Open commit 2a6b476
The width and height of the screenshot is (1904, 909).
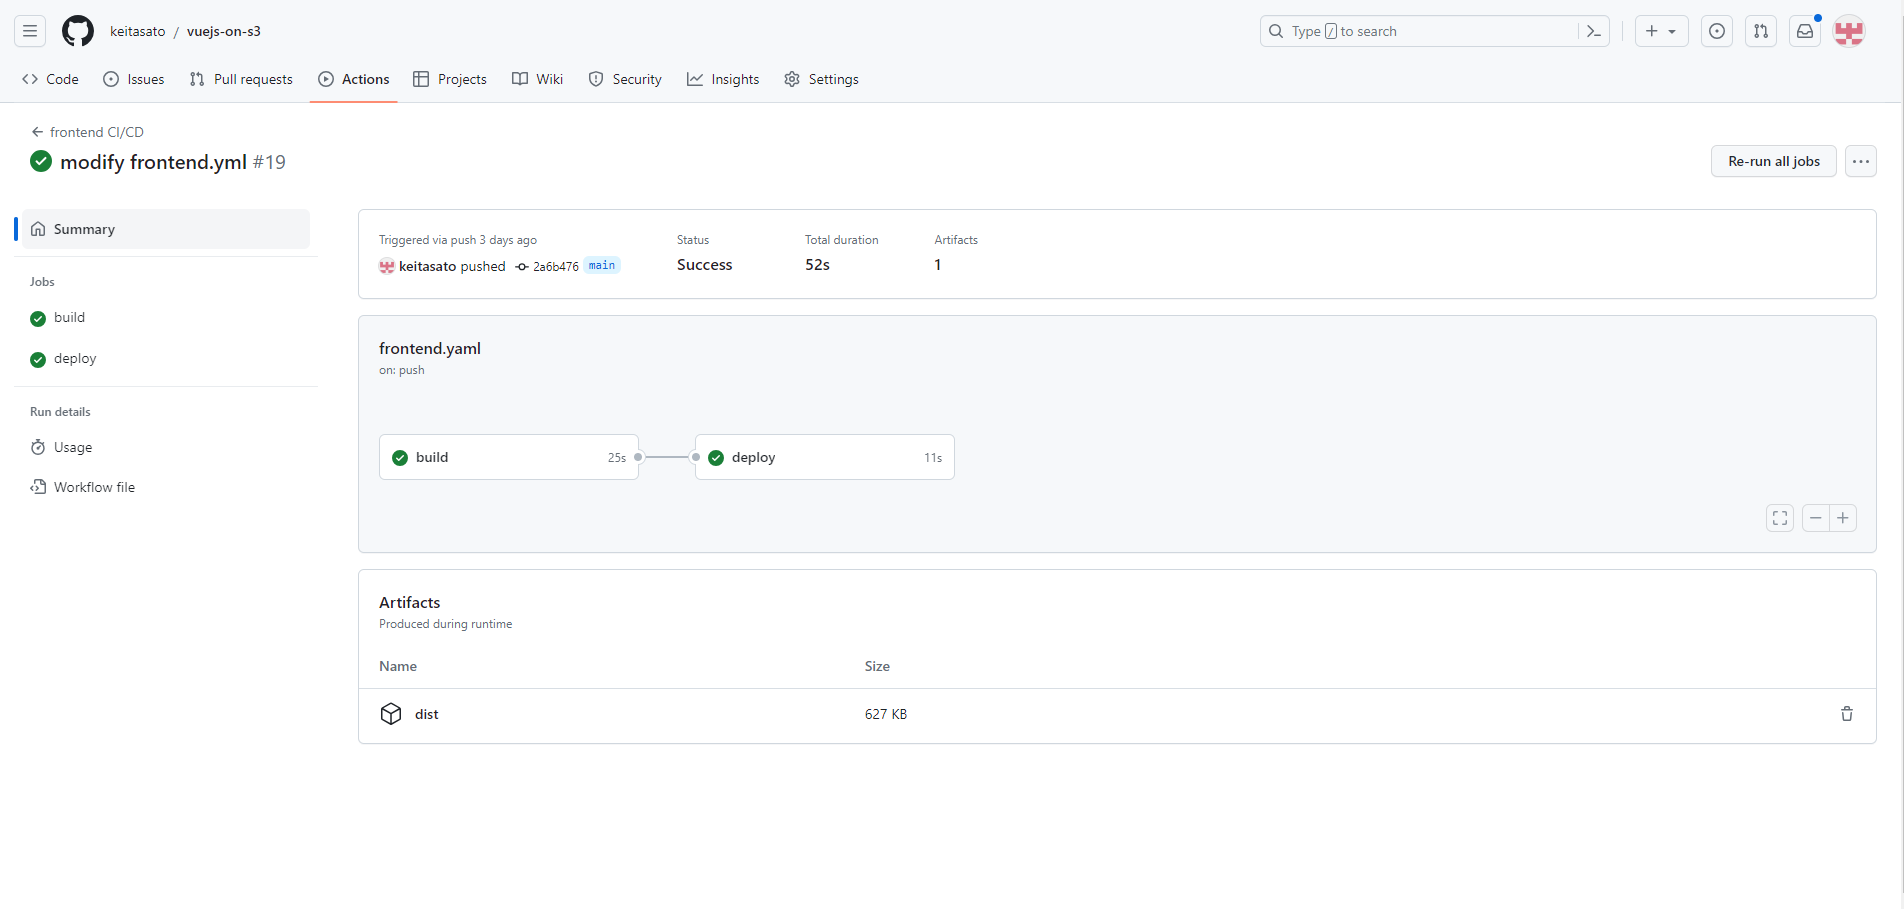(x=555, y=266)
